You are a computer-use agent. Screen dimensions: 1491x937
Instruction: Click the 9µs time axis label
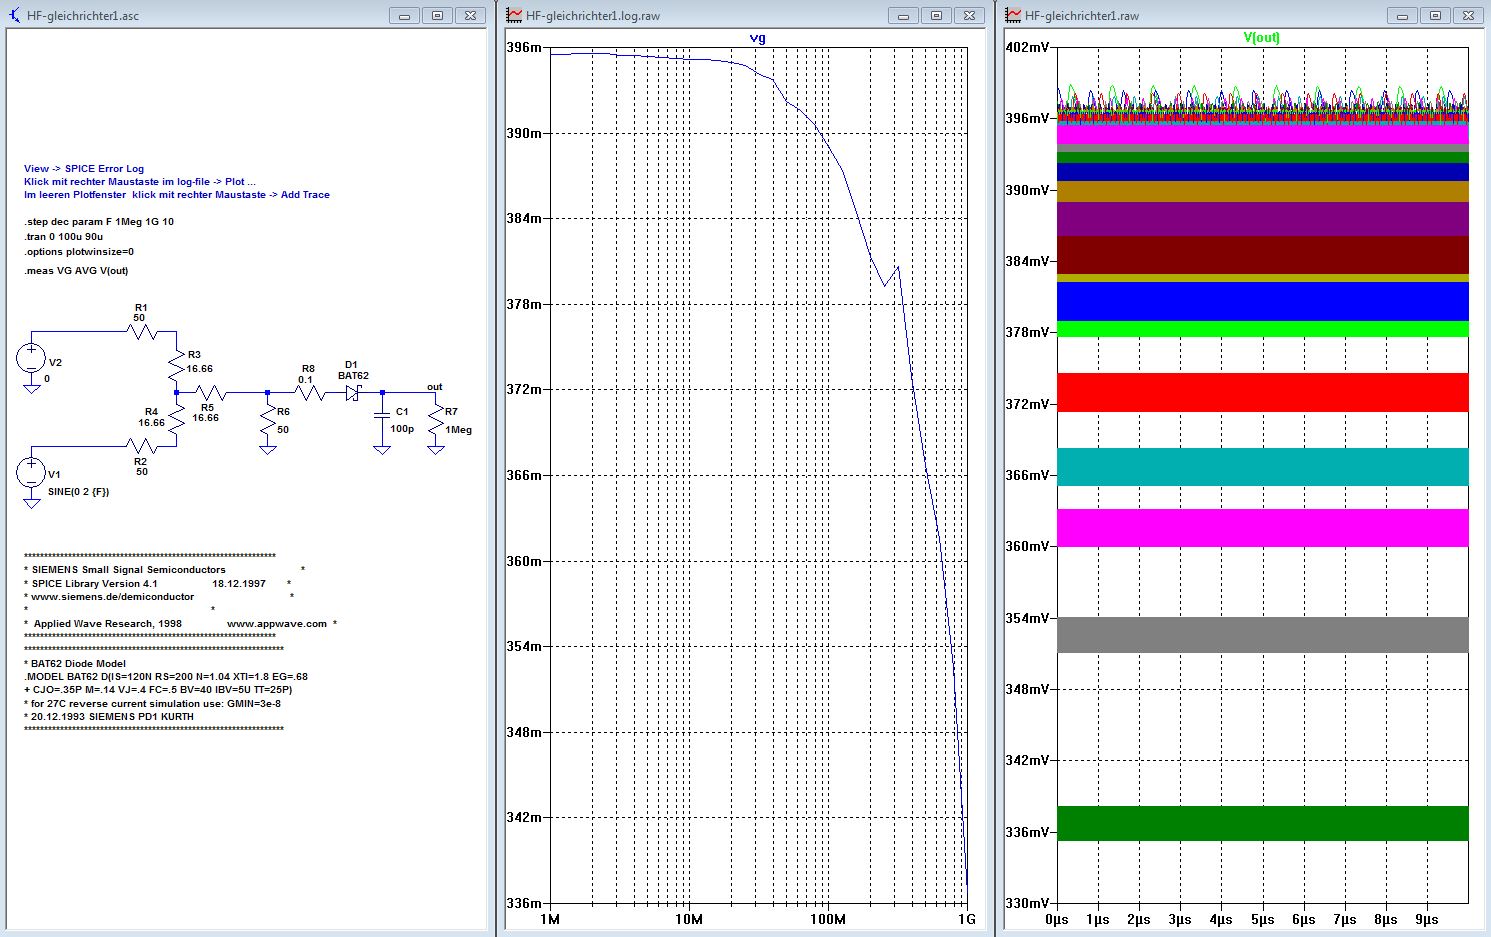coord(1427,919)
